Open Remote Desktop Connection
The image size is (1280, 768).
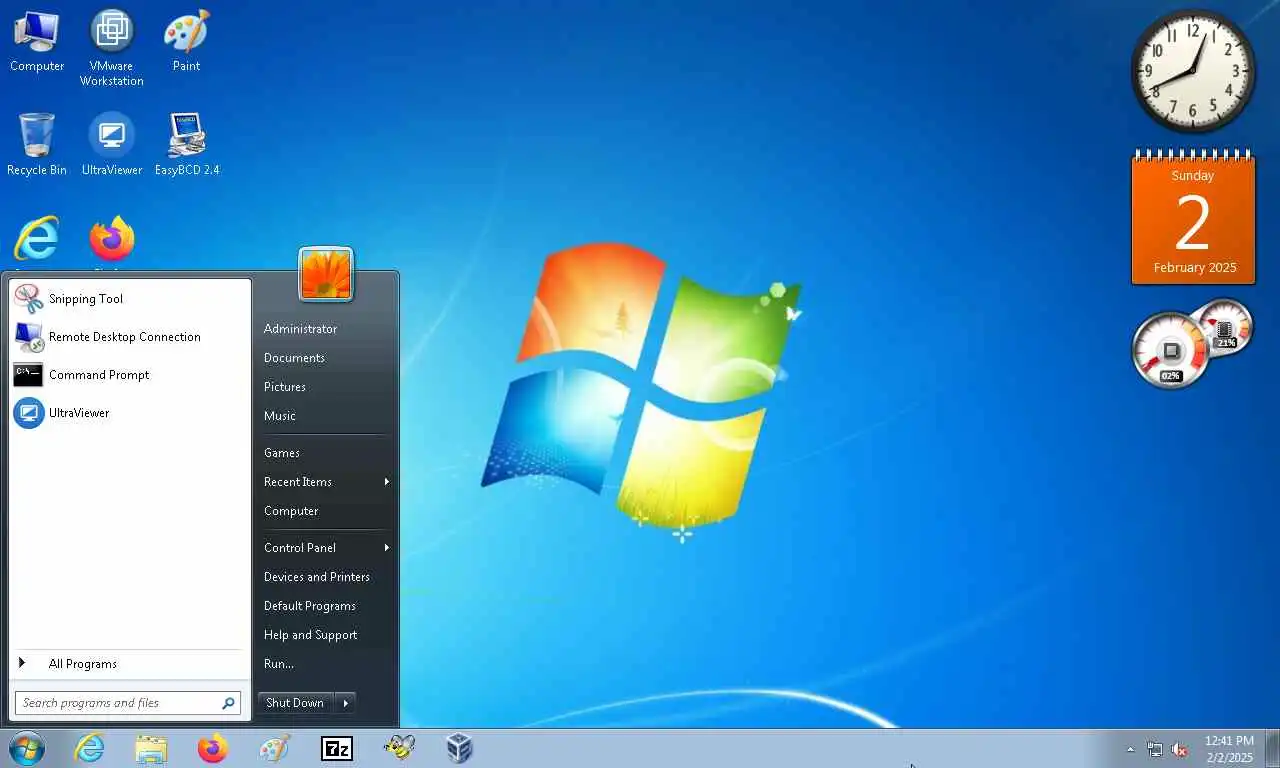(x=130, y=337)
